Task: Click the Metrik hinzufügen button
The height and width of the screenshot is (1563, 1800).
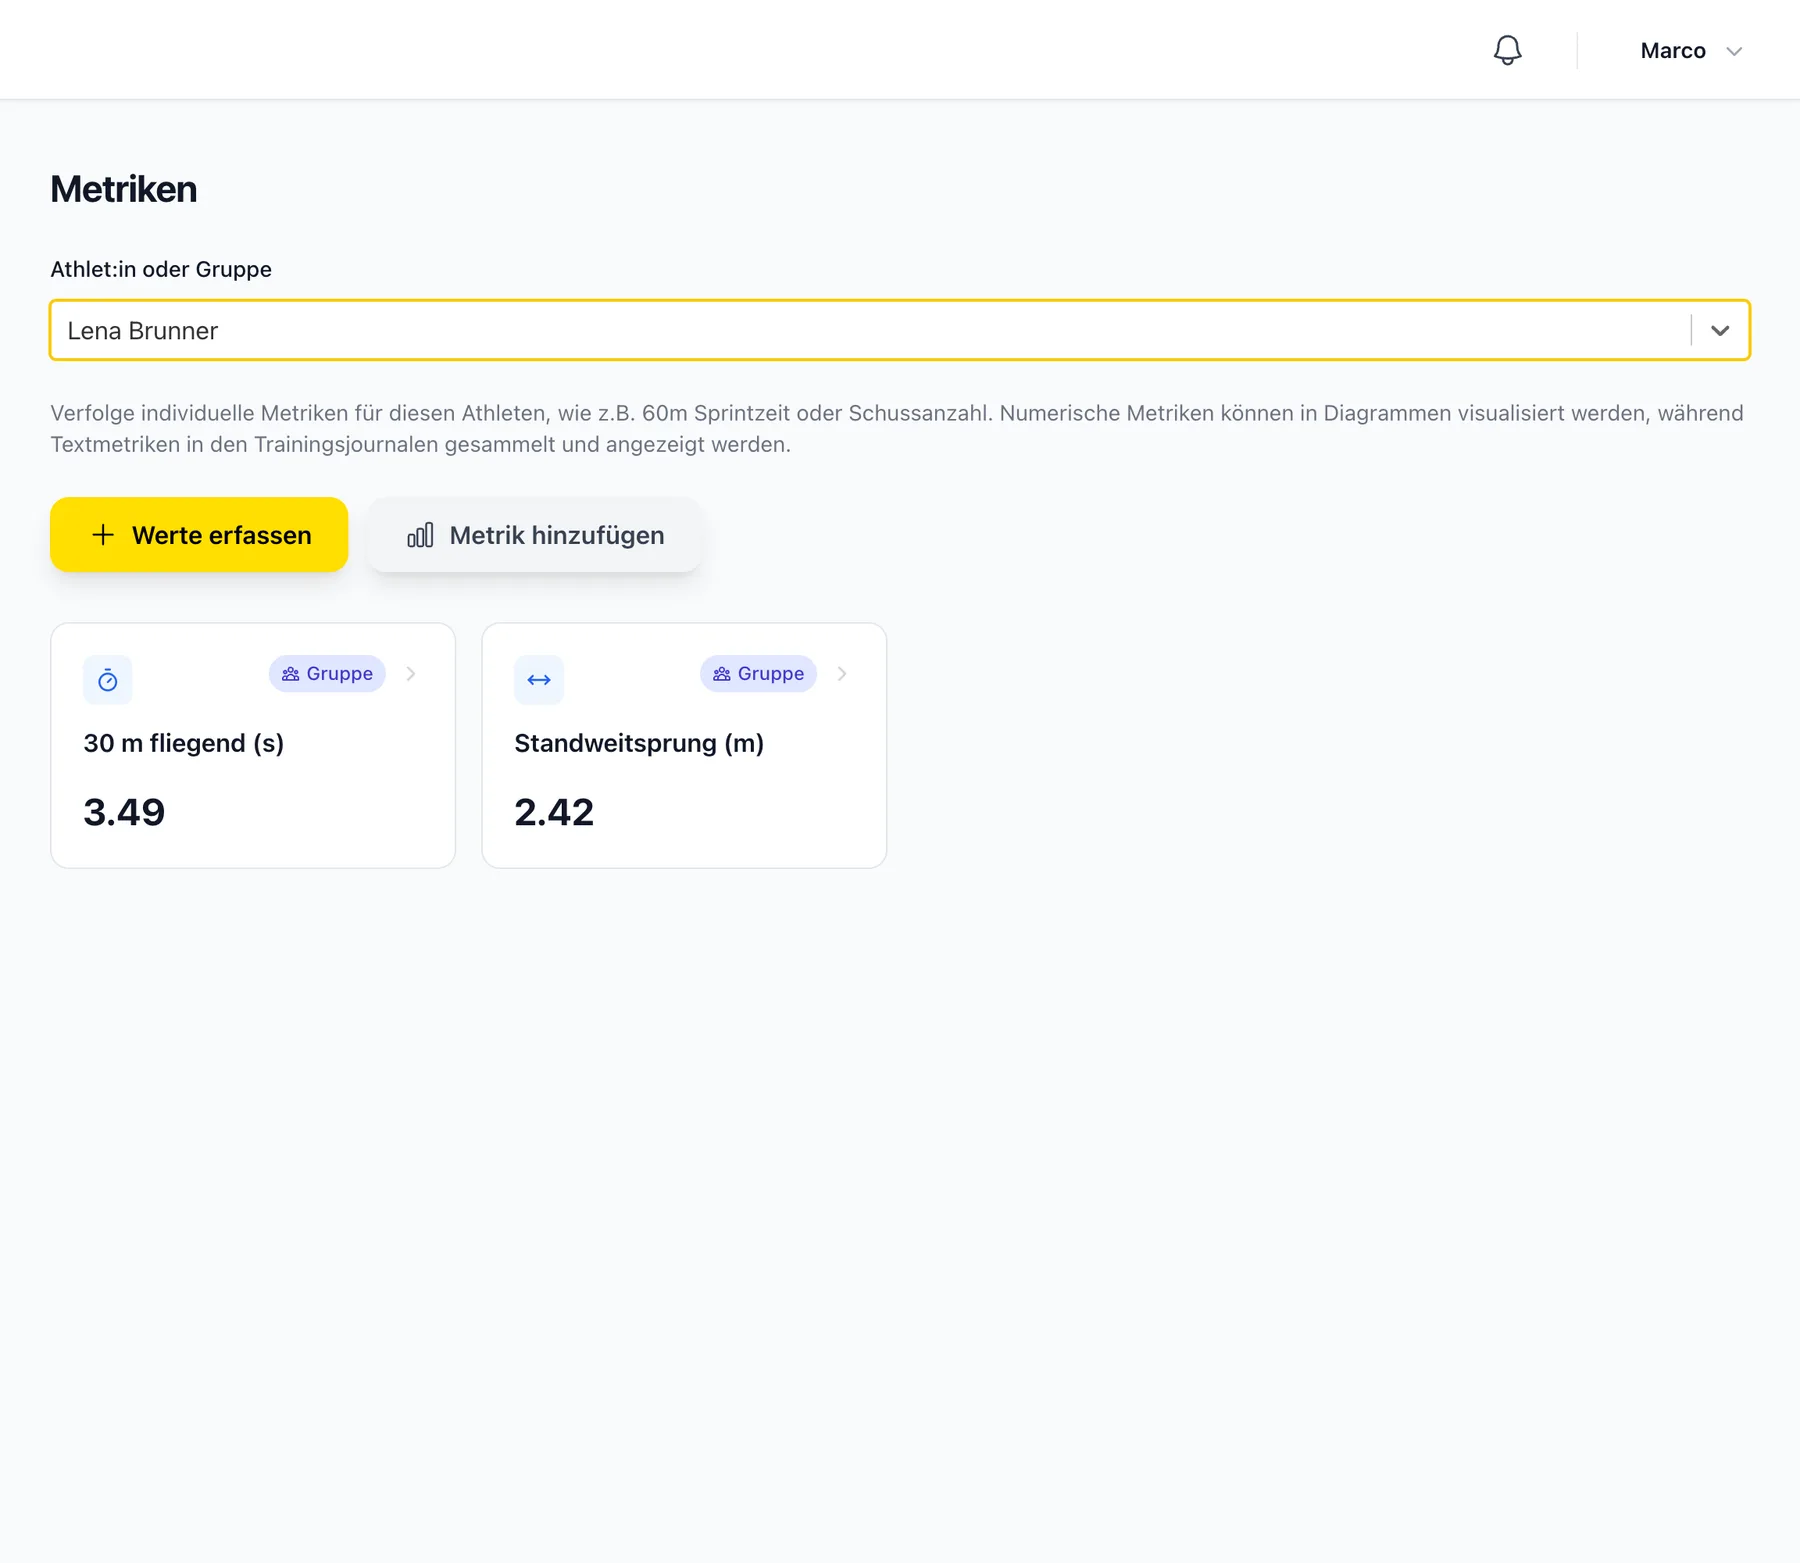Action: click(x=534, y=535)
